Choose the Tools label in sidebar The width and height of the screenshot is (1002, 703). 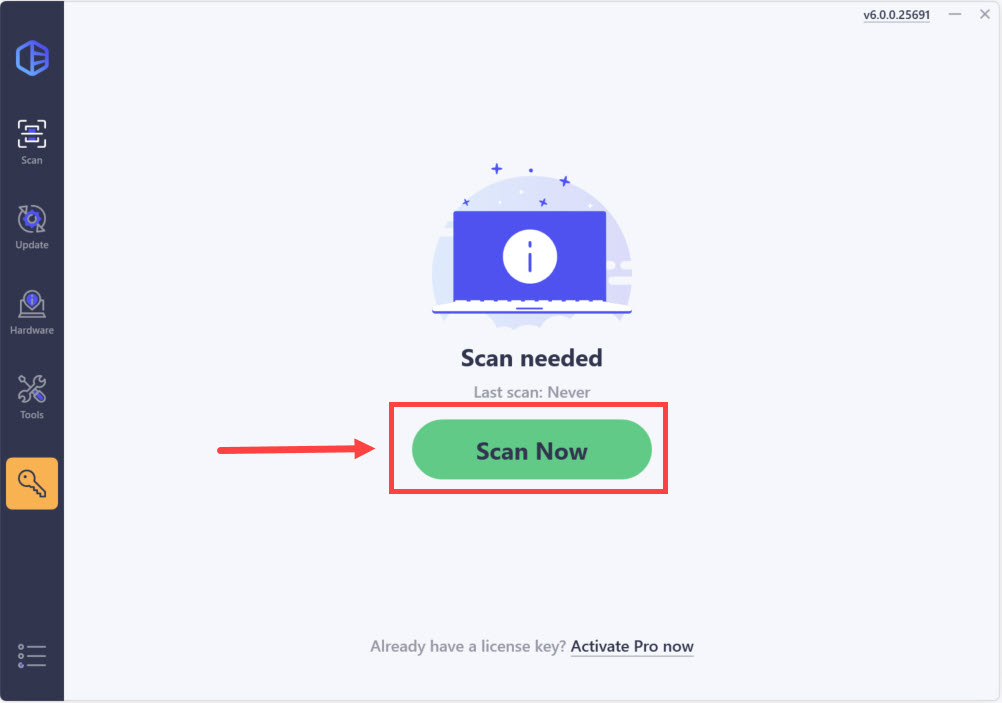coord(31,415)
